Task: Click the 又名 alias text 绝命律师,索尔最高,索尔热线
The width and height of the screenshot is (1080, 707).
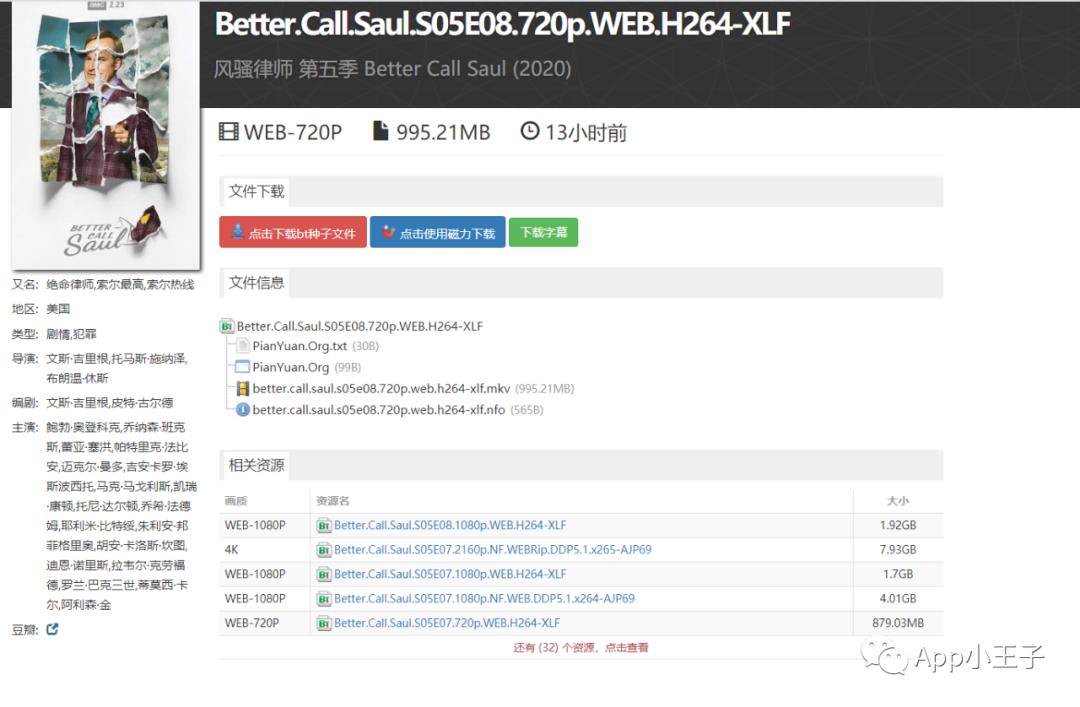Action: point(120,285)
